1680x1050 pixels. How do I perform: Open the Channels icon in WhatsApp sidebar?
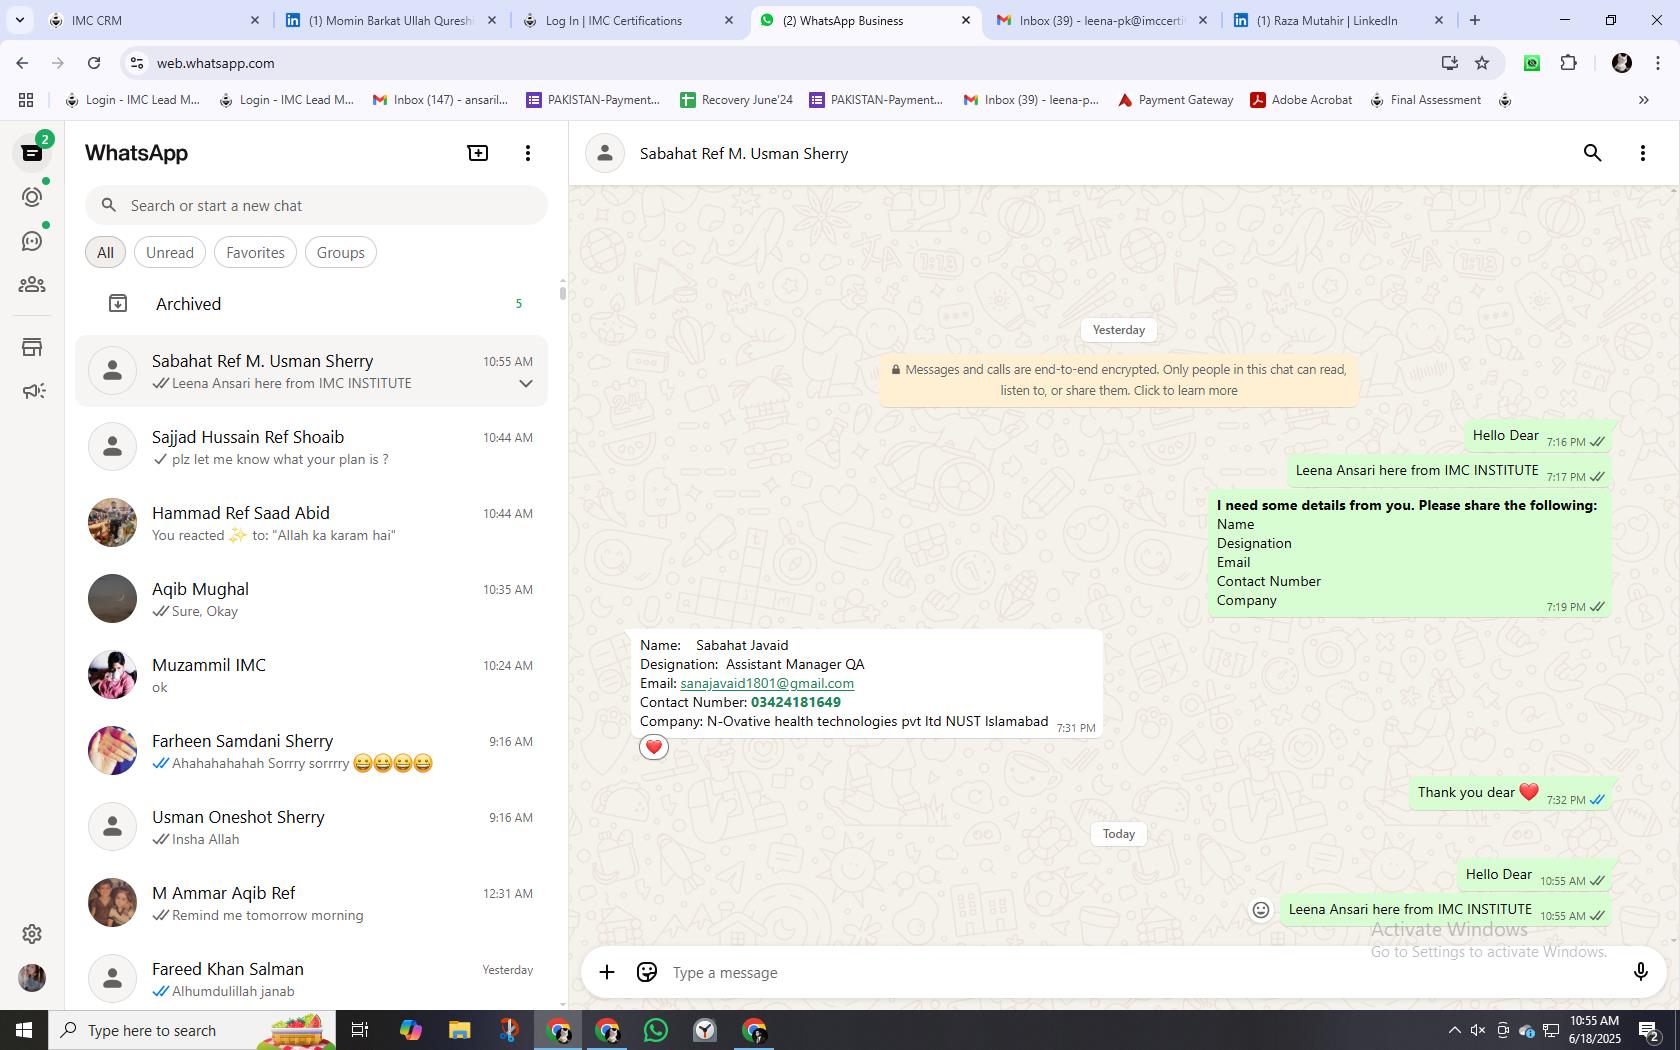pos(32,241)
